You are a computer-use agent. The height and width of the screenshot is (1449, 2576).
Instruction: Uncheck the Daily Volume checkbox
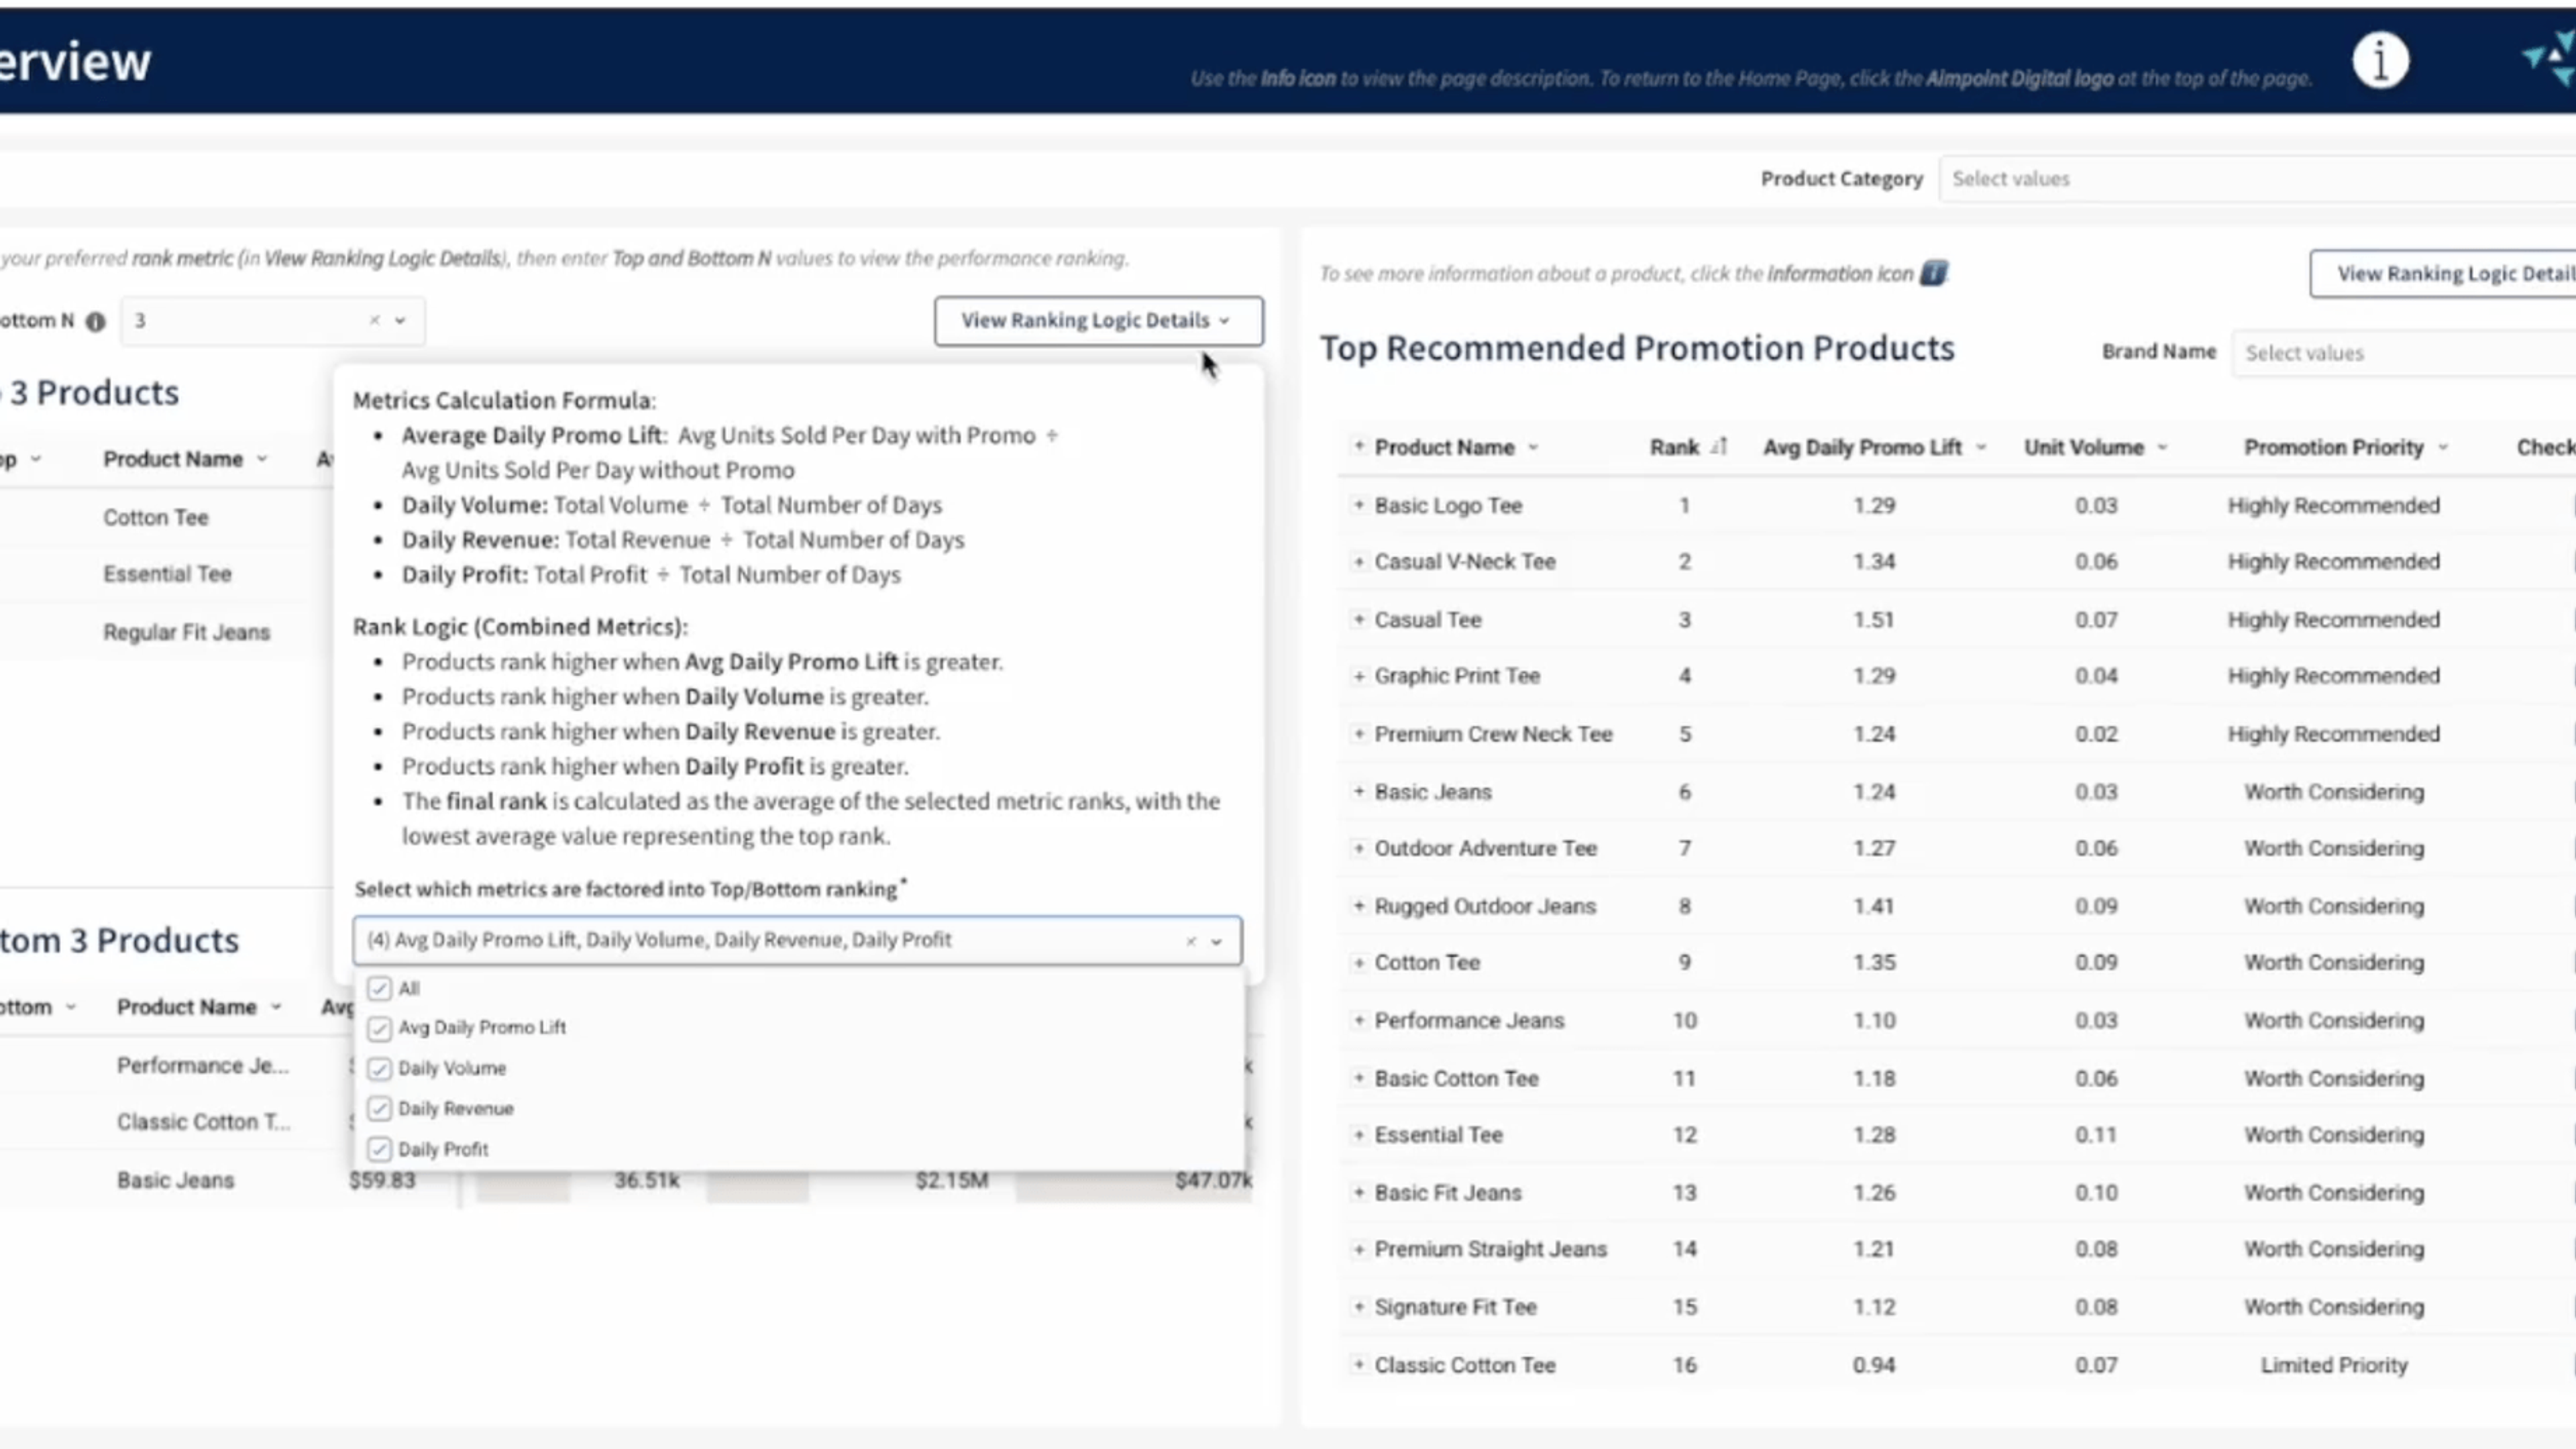pos(379,1069)
